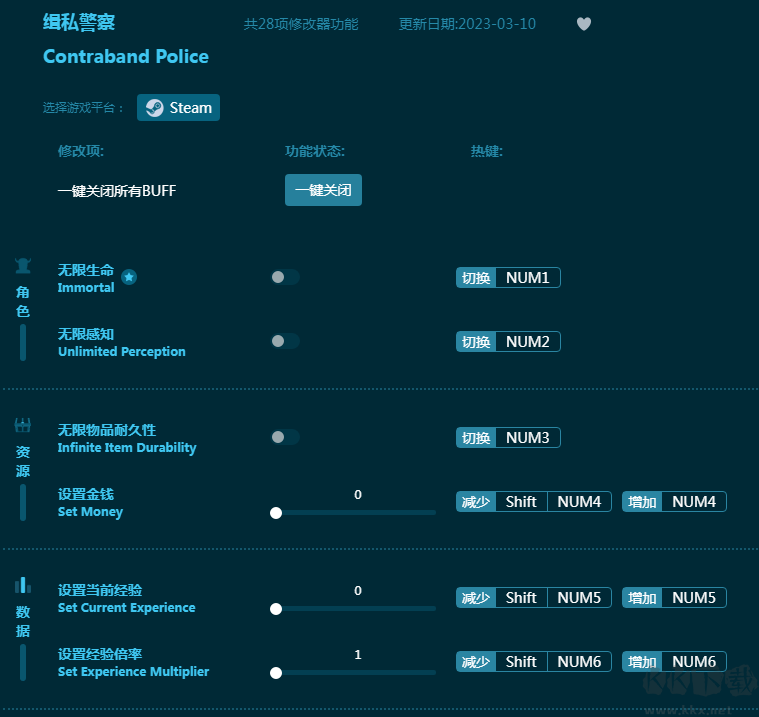
Task: Click the Contraband Police title
Action: coord(126,57)
